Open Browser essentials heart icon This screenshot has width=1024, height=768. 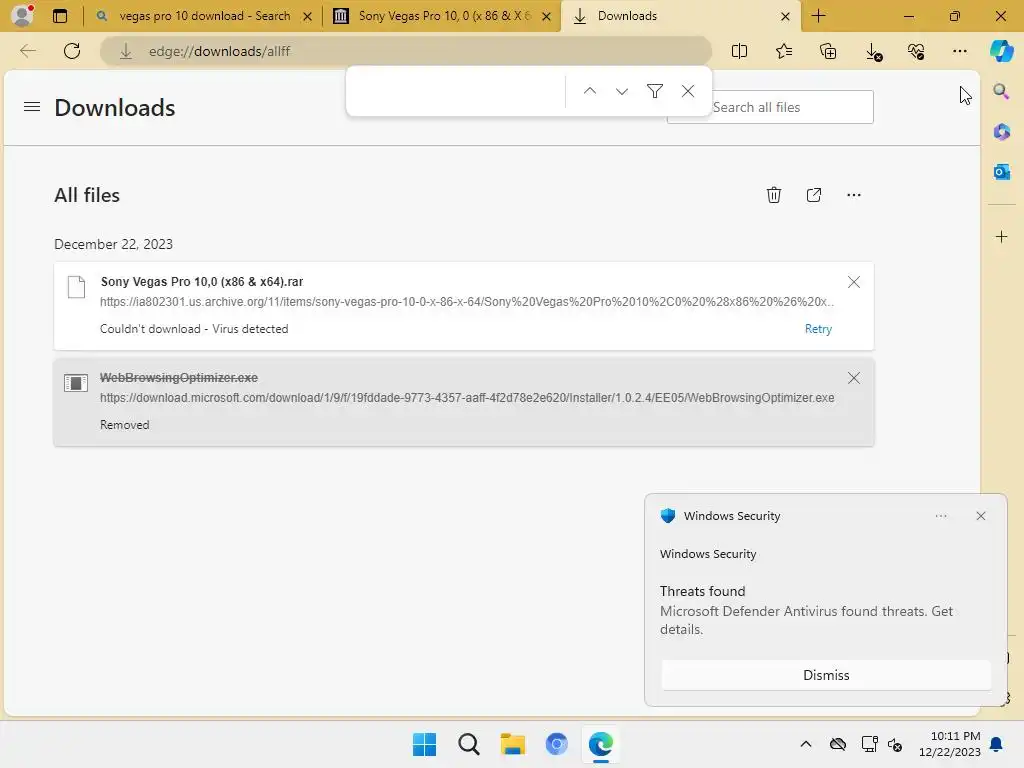click(x=916, y=51)
